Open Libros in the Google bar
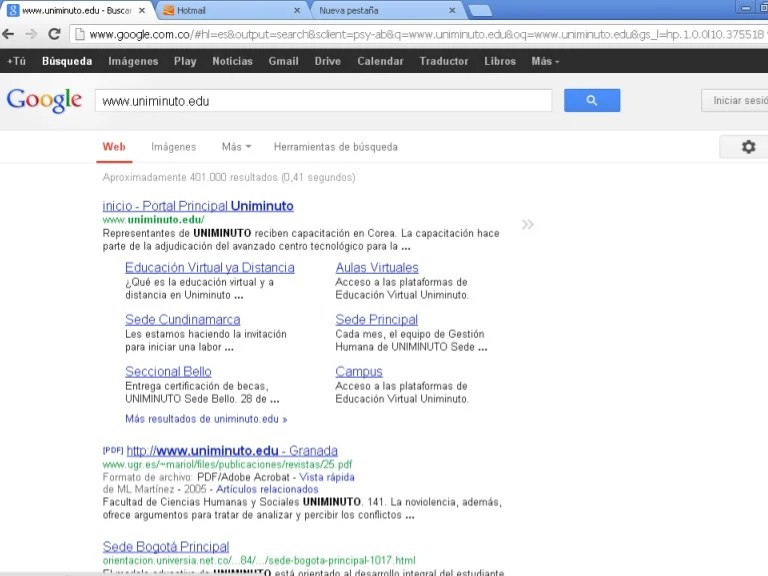 click(500, 61)
